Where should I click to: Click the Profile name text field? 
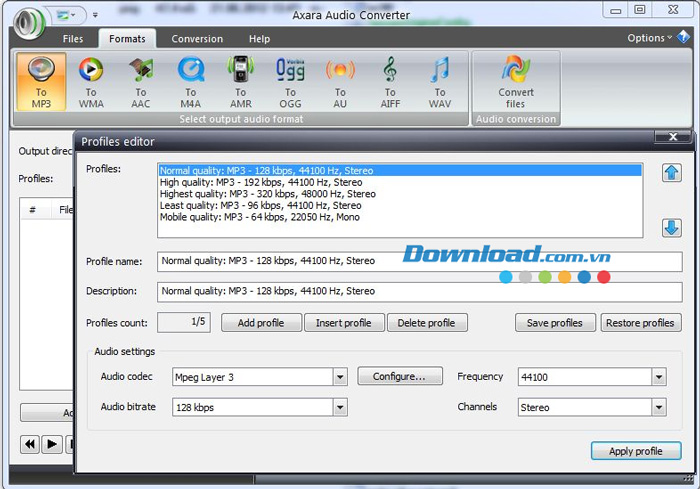point(420,261)
